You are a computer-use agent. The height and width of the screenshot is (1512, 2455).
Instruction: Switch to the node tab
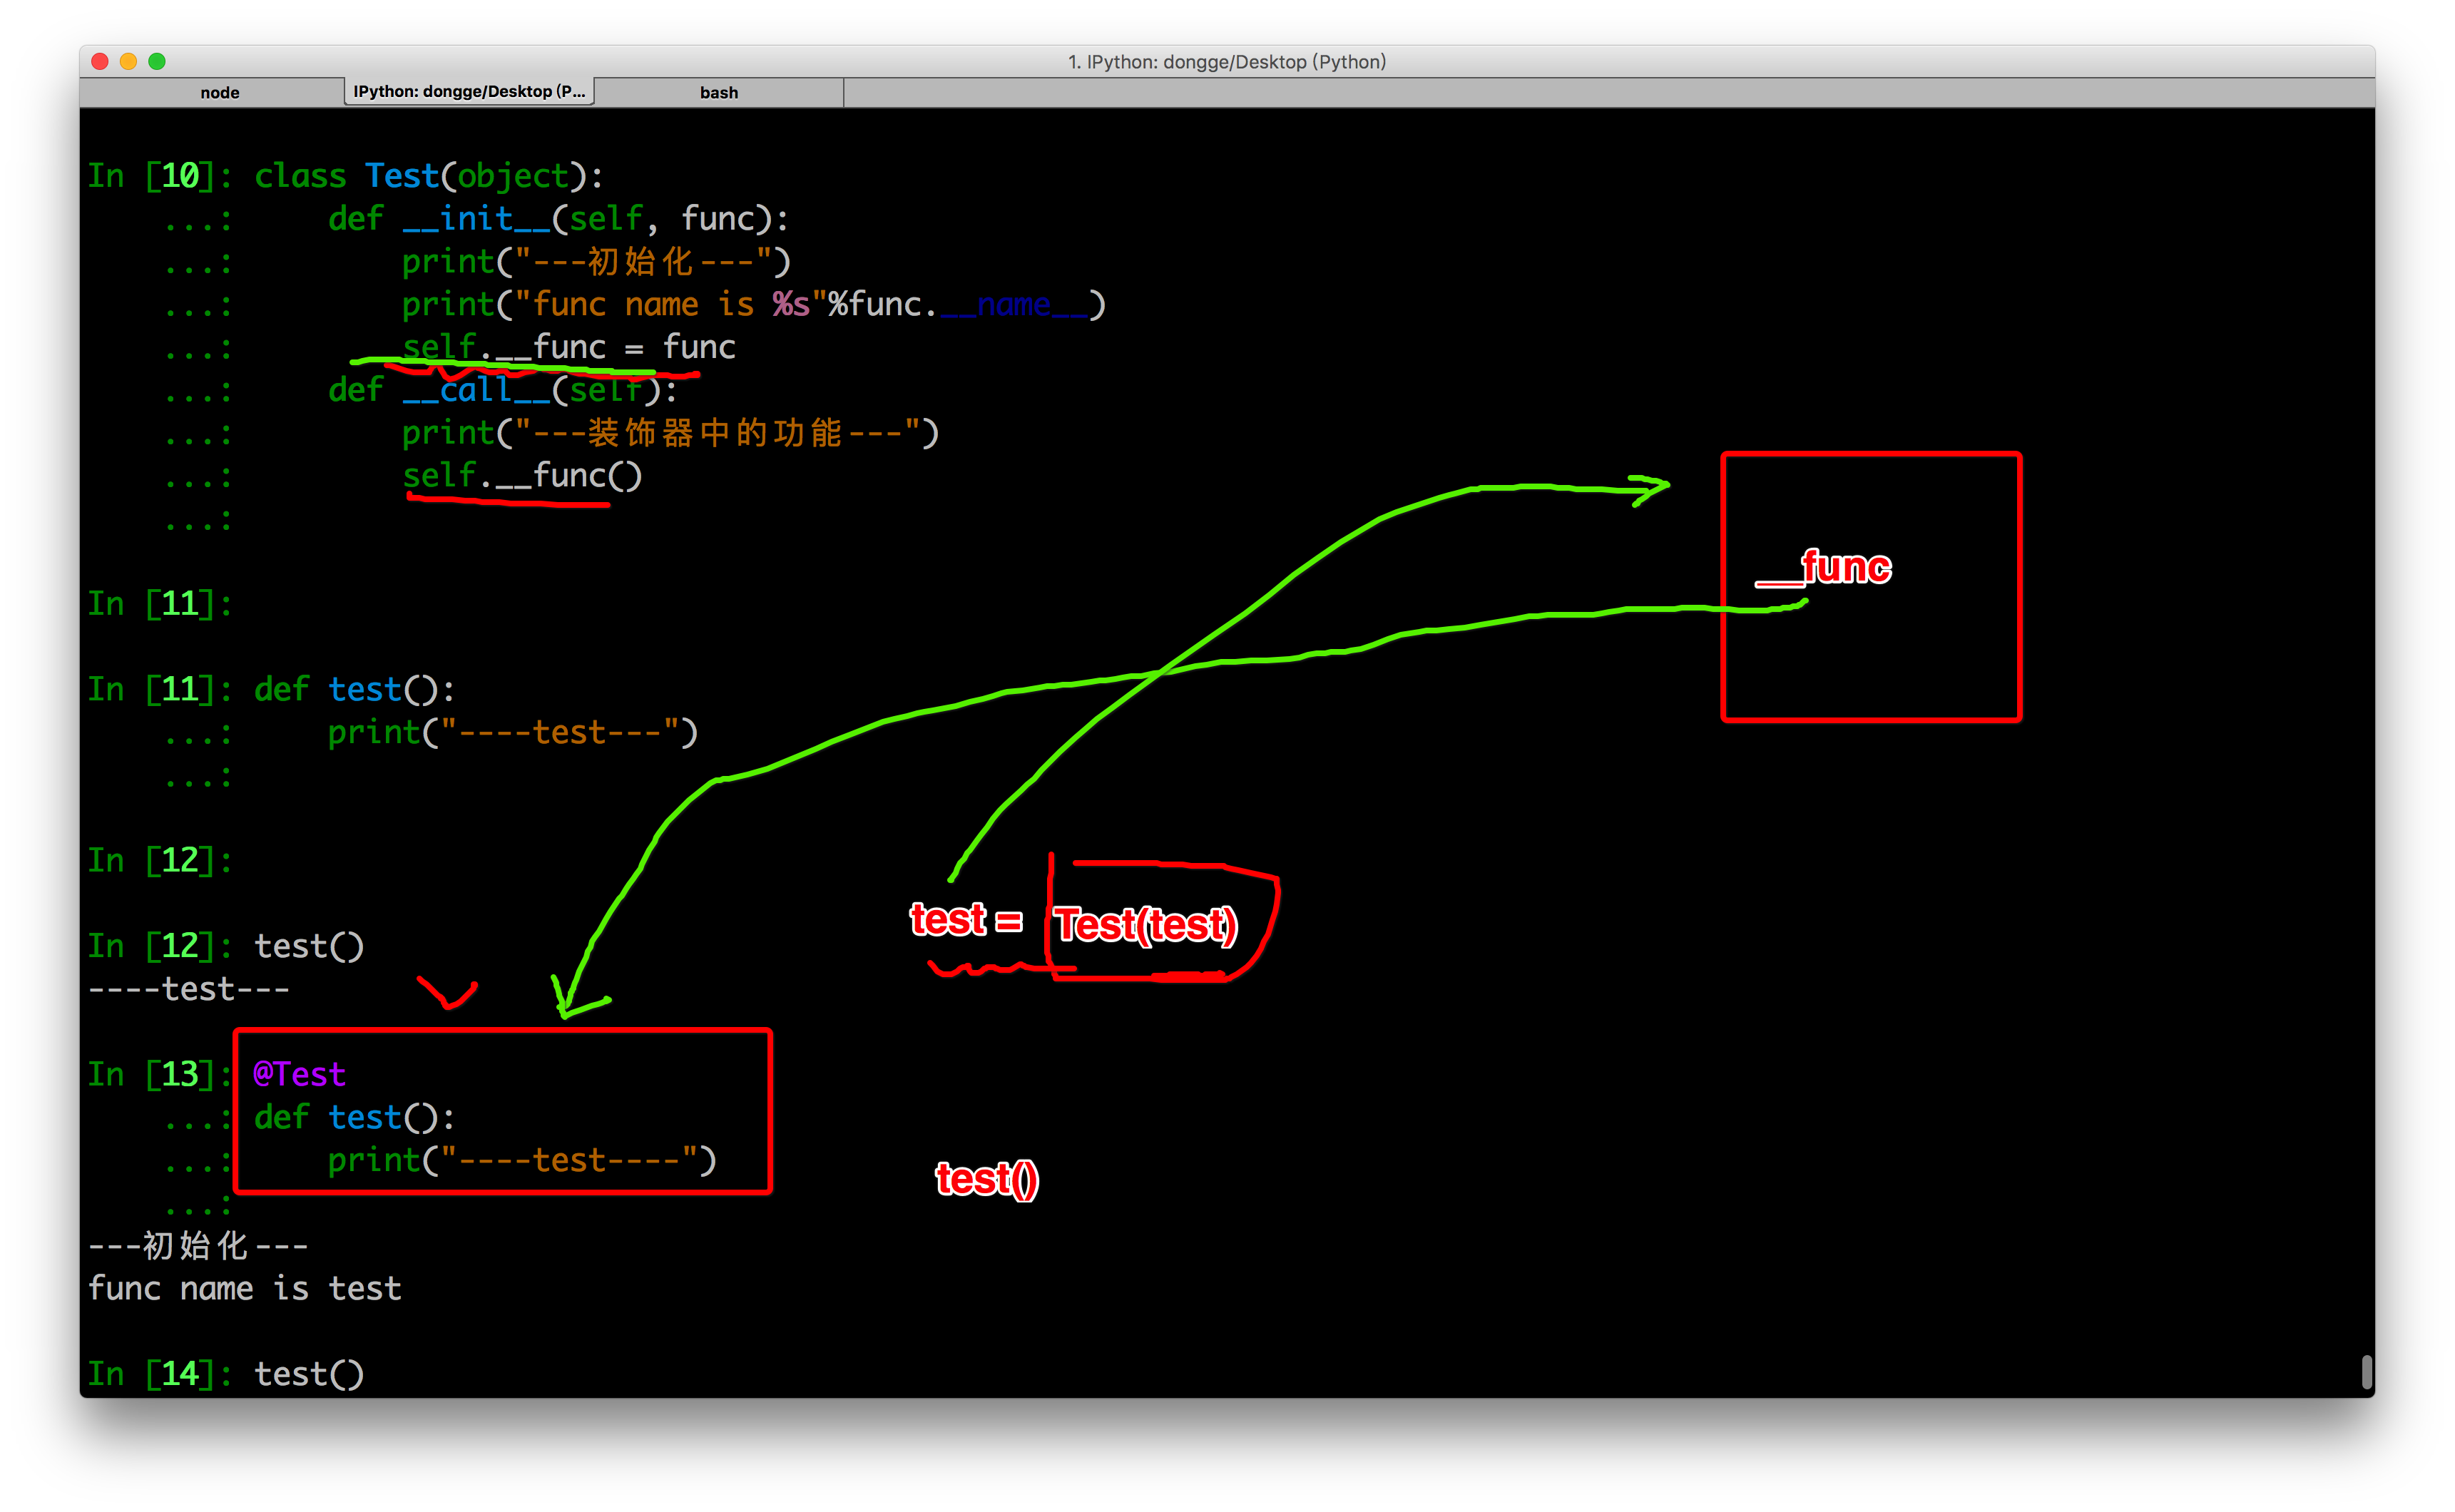[x=219, y=92]
